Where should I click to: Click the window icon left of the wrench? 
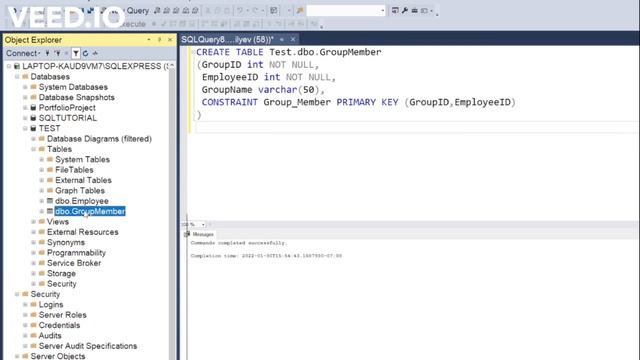(x=395, y=11)
